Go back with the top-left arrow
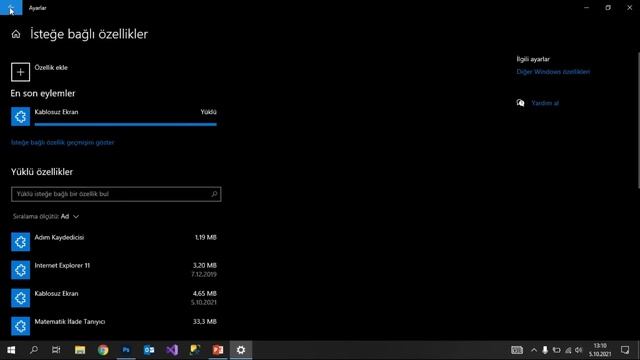 click(x=11, y=7)
